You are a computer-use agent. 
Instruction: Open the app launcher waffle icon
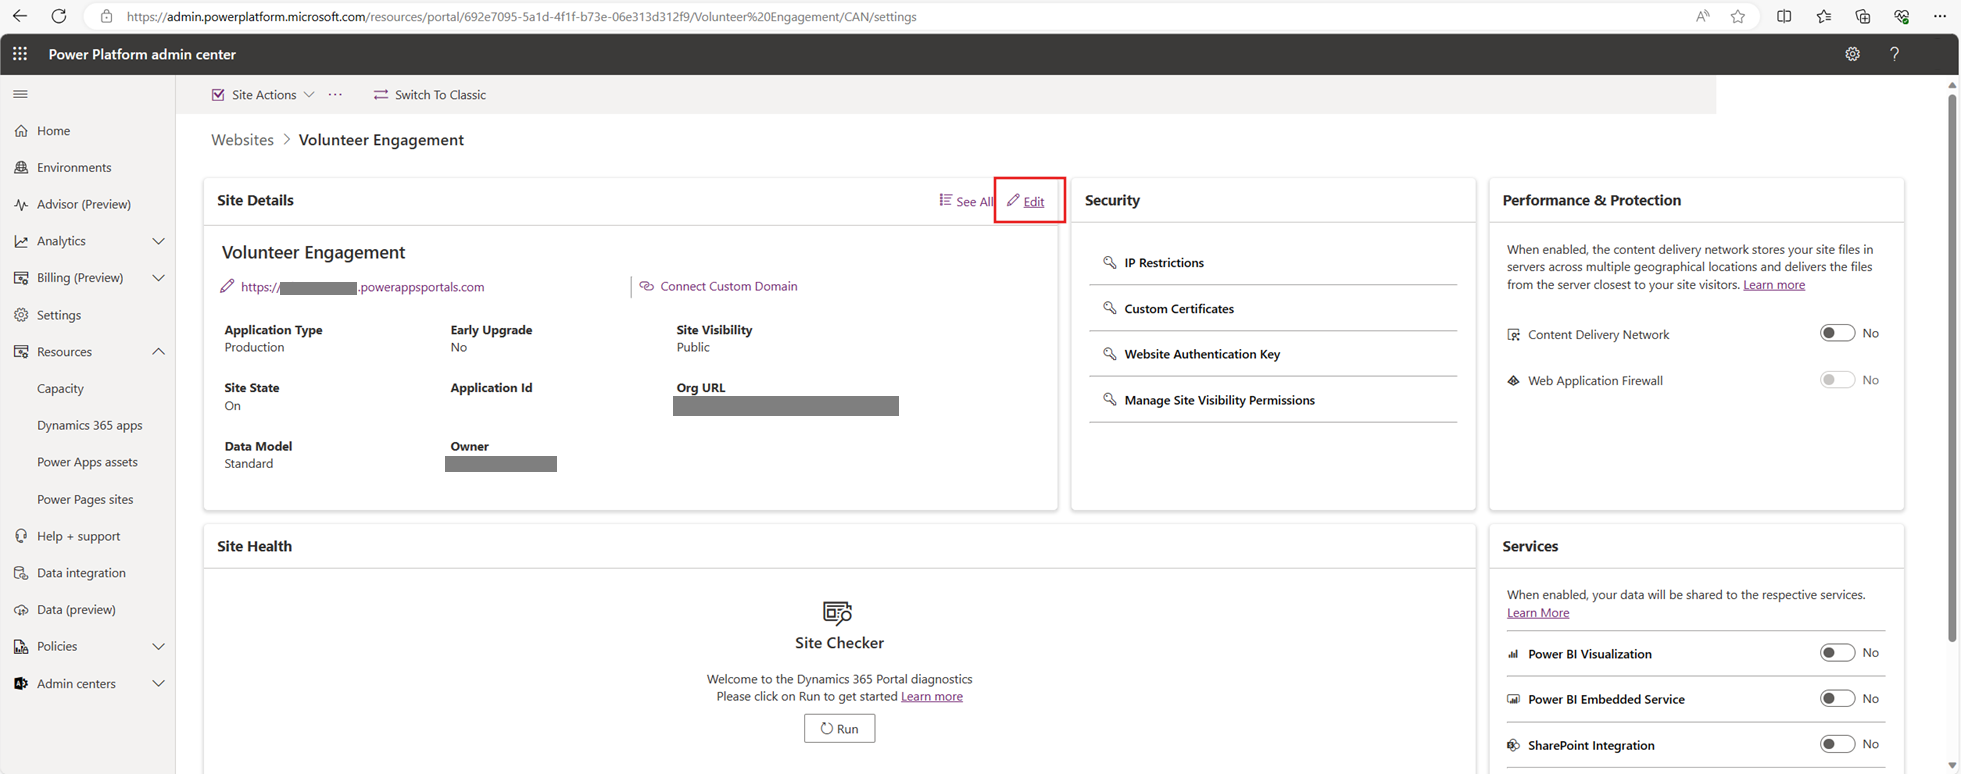tap(20, 54)
